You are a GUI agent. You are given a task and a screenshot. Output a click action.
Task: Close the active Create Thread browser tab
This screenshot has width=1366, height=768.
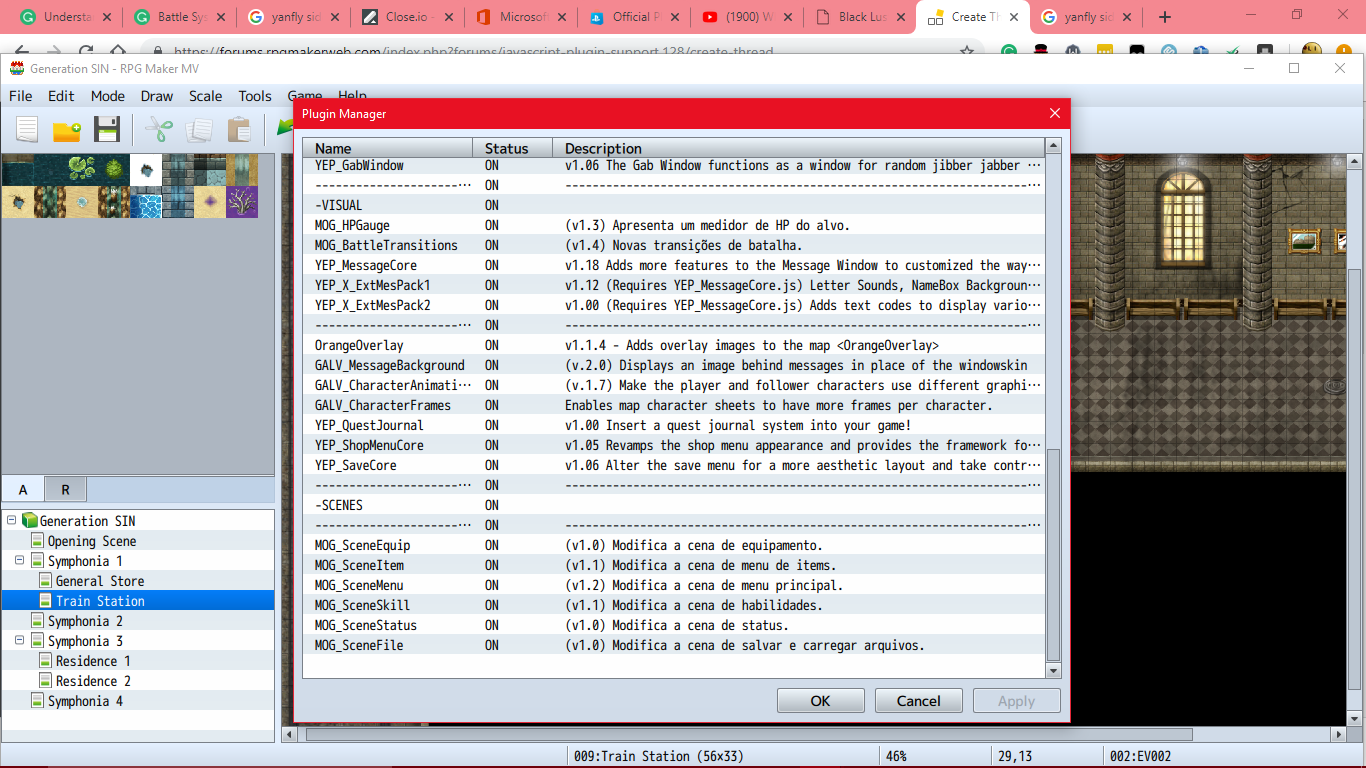pyautogui.click(x=1016, y=17)
